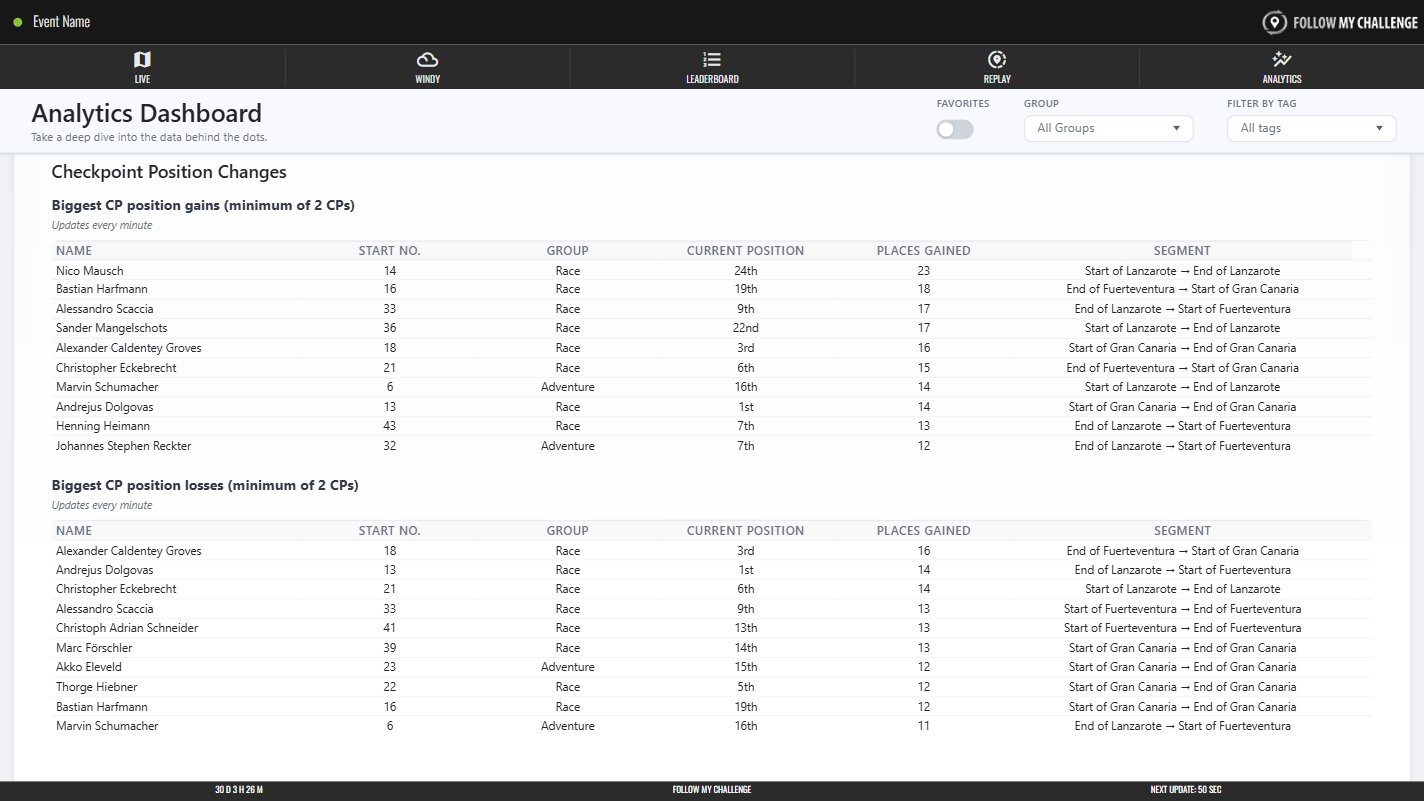
Task: Open the Analytics sparkle chart icon
Action: click(x=1281, y=60)
